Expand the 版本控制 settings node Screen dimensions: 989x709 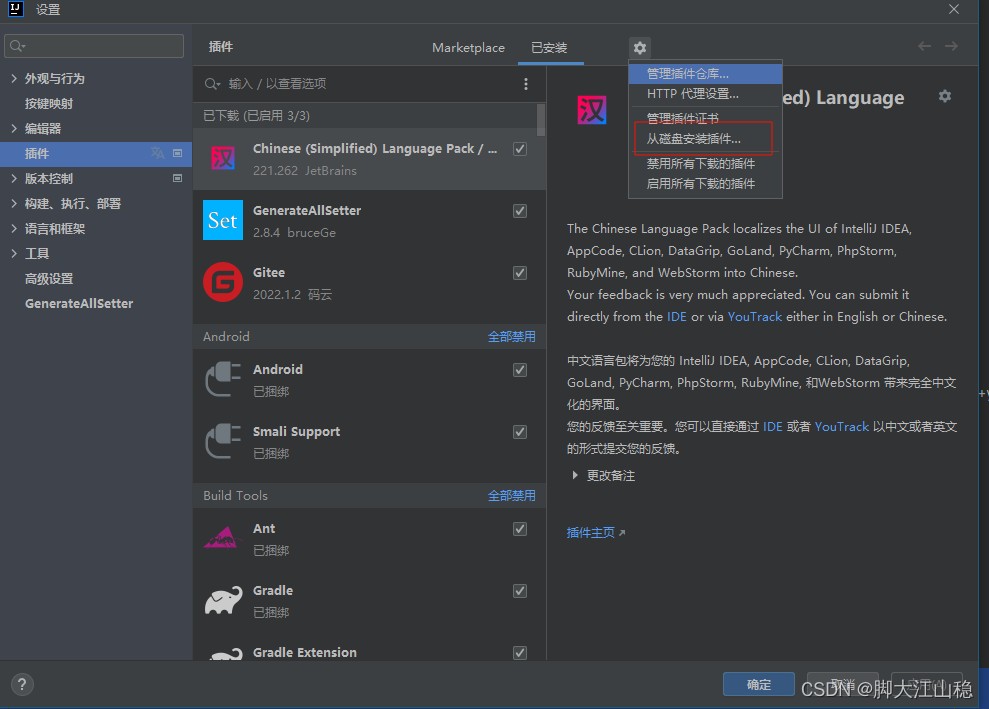(x=14, y=179)
